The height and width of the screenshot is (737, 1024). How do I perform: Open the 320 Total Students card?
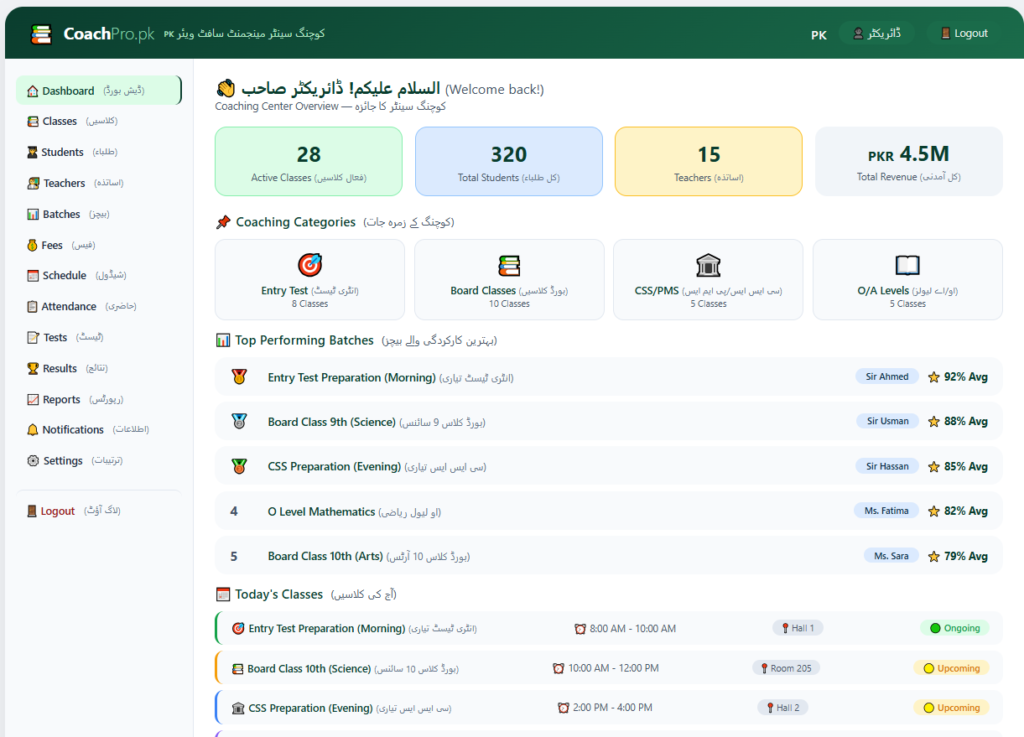point(509,161)
